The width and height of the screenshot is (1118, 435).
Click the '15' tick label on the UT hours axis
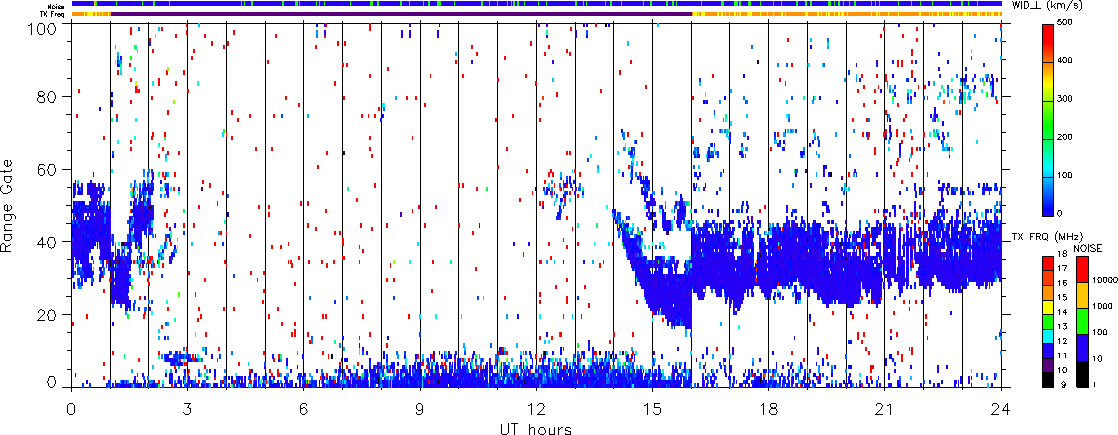pyautogui.click(x=652, y=409)
